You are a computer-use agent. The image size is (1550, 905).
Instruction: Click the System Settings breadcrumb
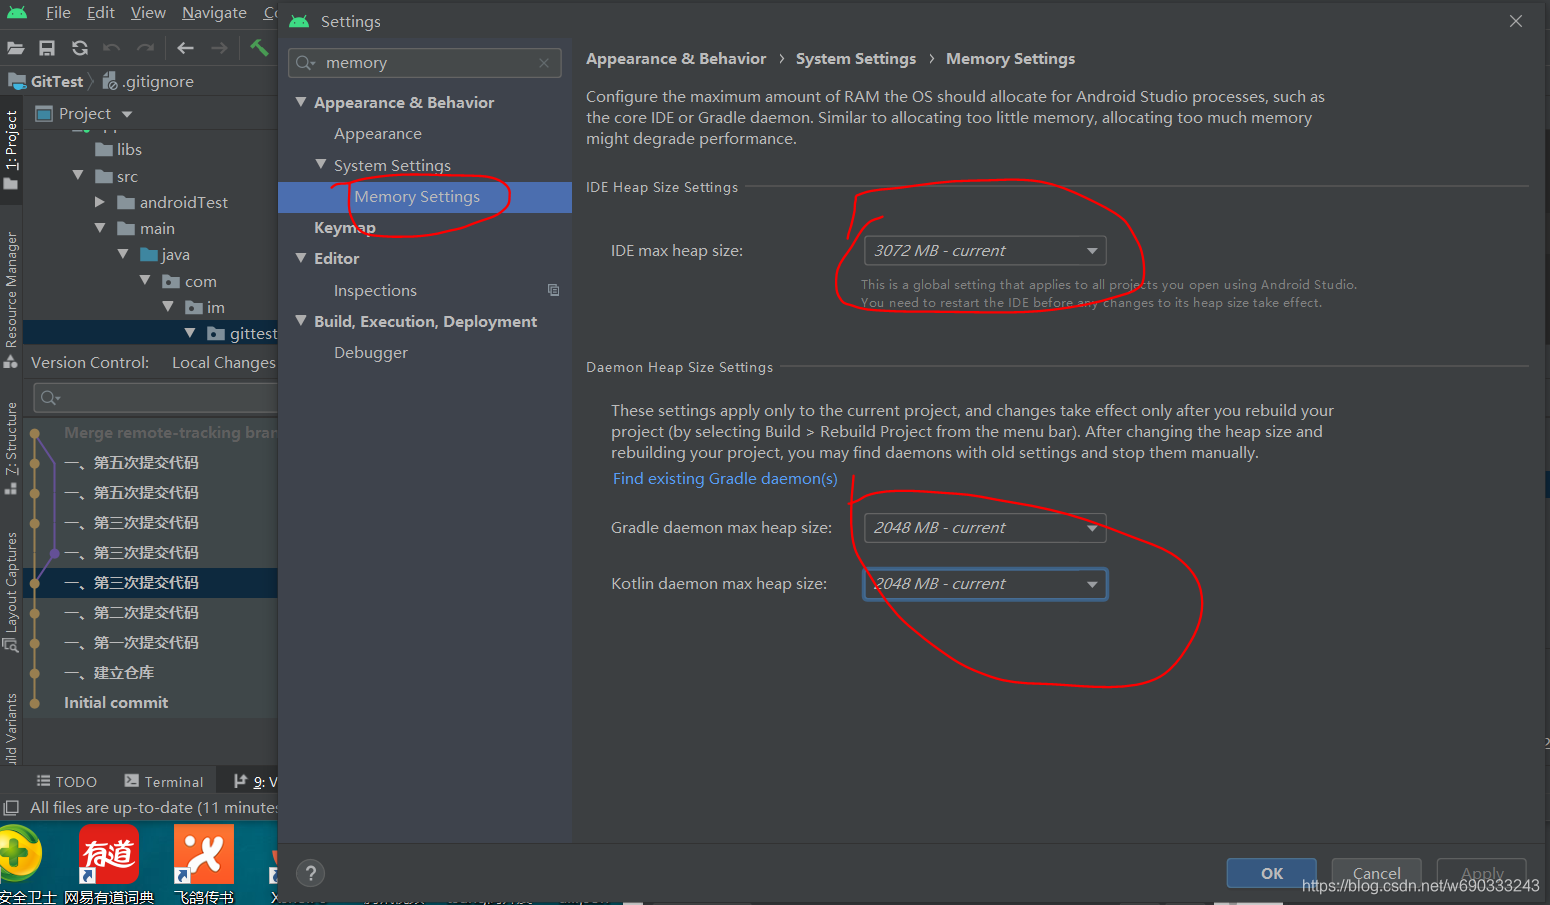tap(856, 59)
